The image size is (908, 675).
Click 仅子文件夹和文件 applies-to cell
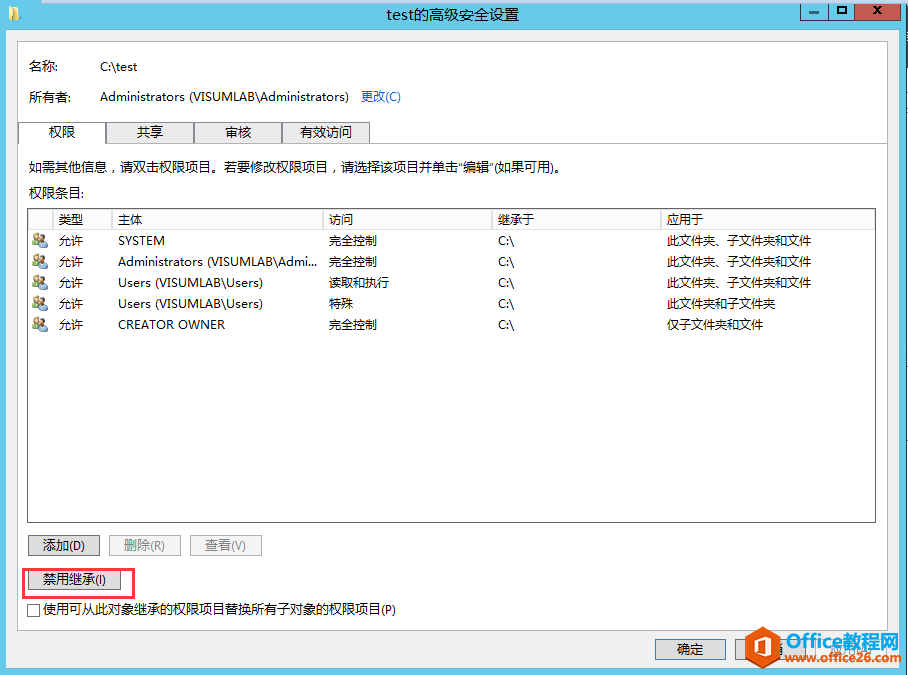click(715, 325)
